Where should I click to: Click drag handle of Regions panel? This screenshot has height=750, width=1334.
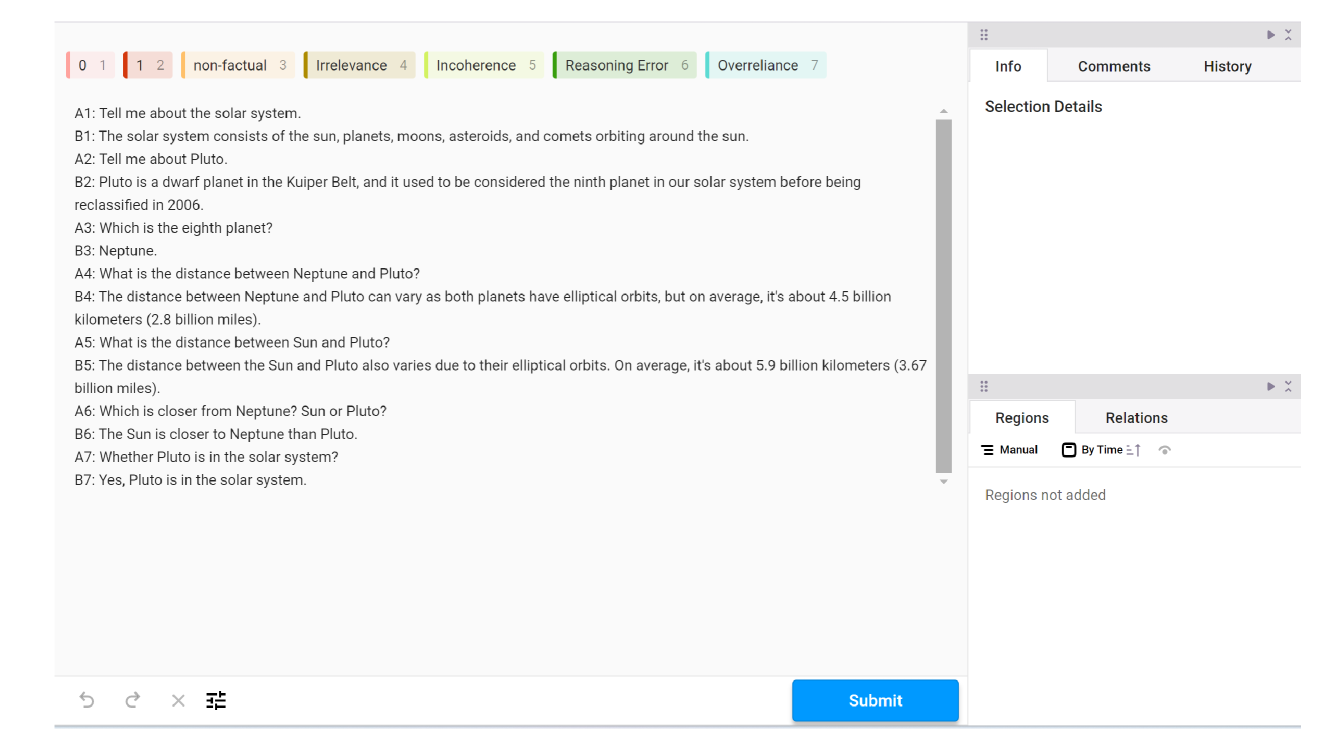(984, 386)
